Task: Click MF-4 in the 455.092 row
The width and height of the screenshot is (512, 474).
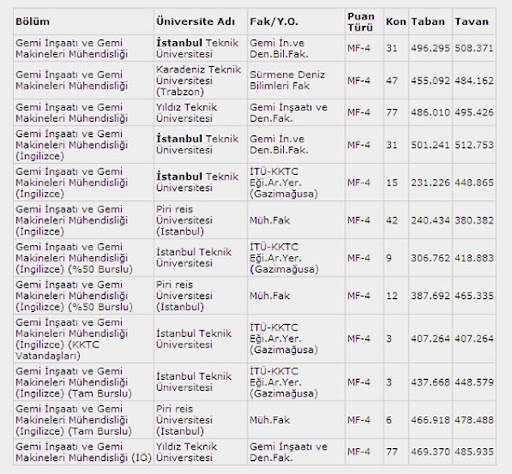Action: pyautogui.click(x=359, y=81)
